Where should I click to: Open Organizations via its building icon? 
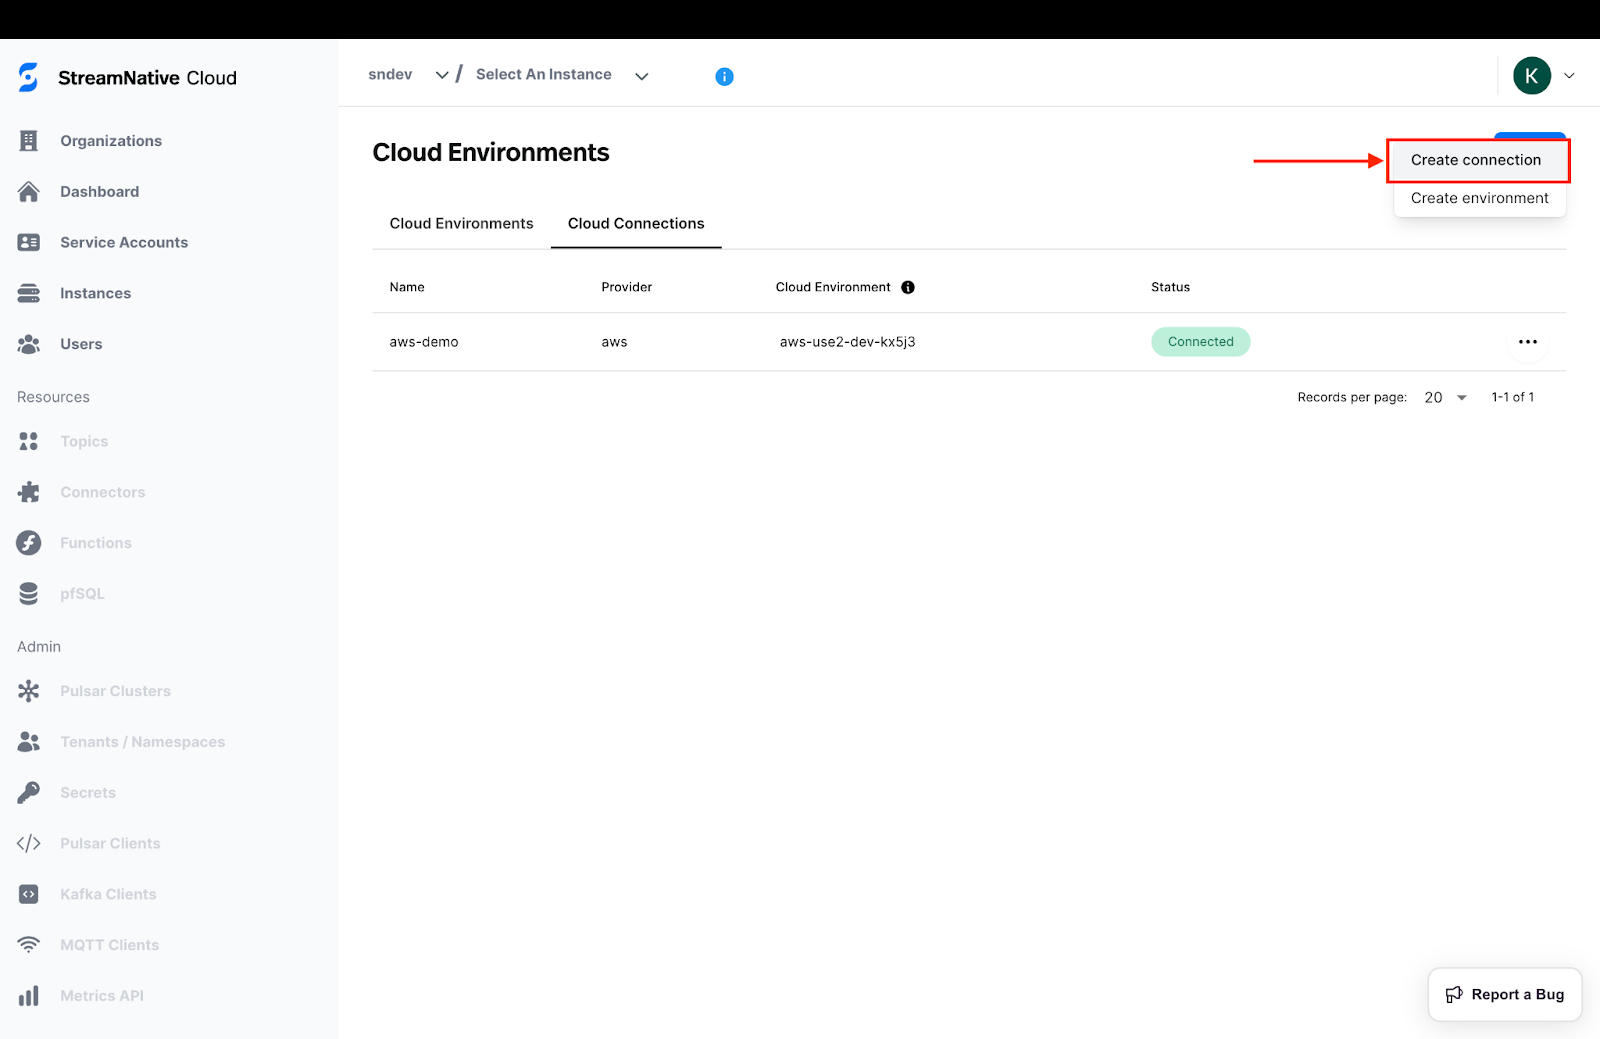pos(29,141)
